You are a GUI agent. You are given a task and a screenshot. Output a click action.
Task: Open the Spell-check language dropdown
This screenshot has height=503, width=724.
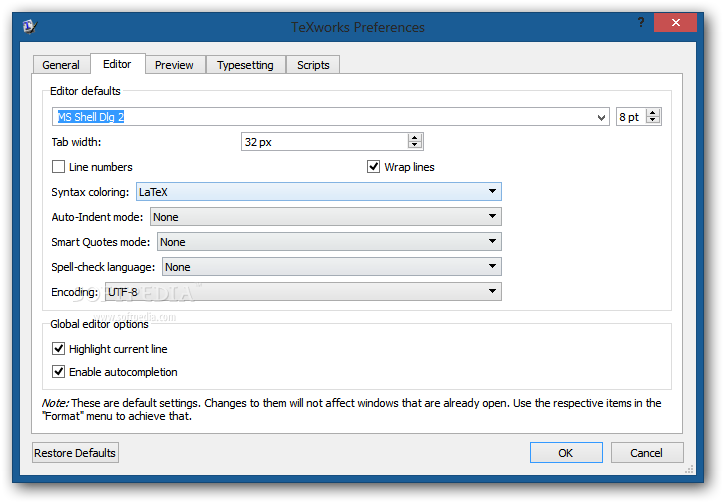(x=332, y=267)
